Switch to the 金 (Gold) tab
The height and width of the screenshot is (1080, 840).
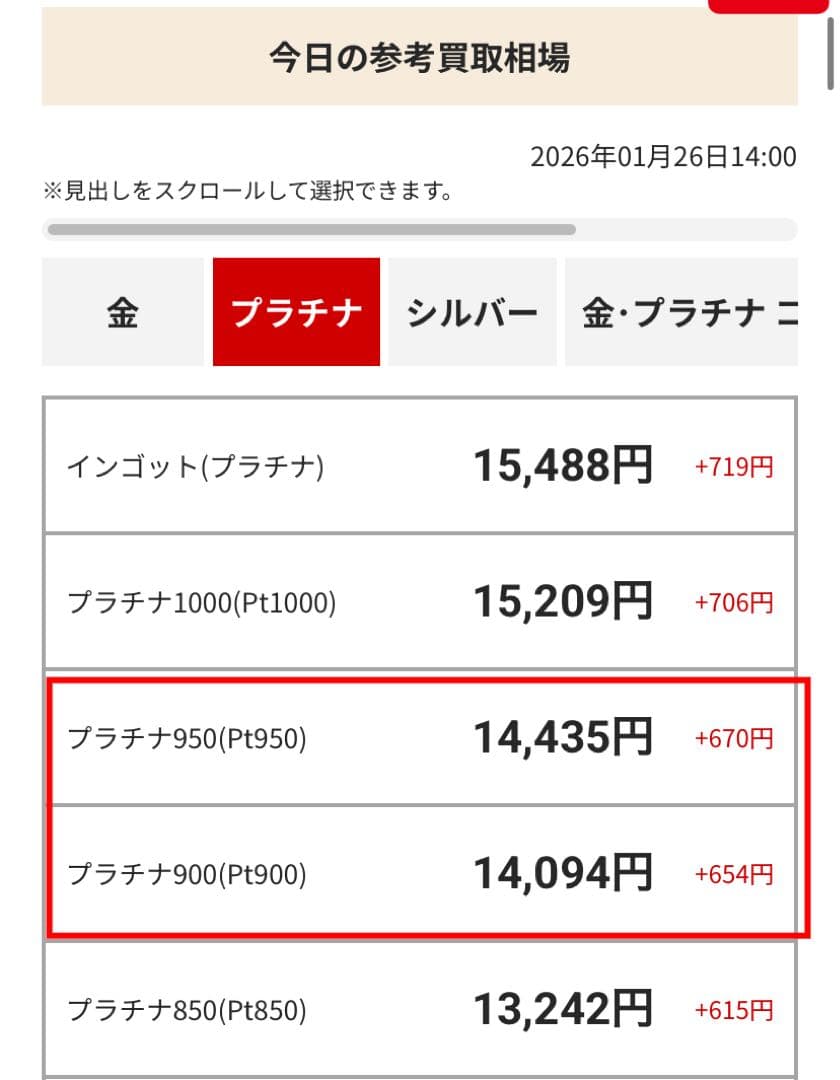coord(121,312)
